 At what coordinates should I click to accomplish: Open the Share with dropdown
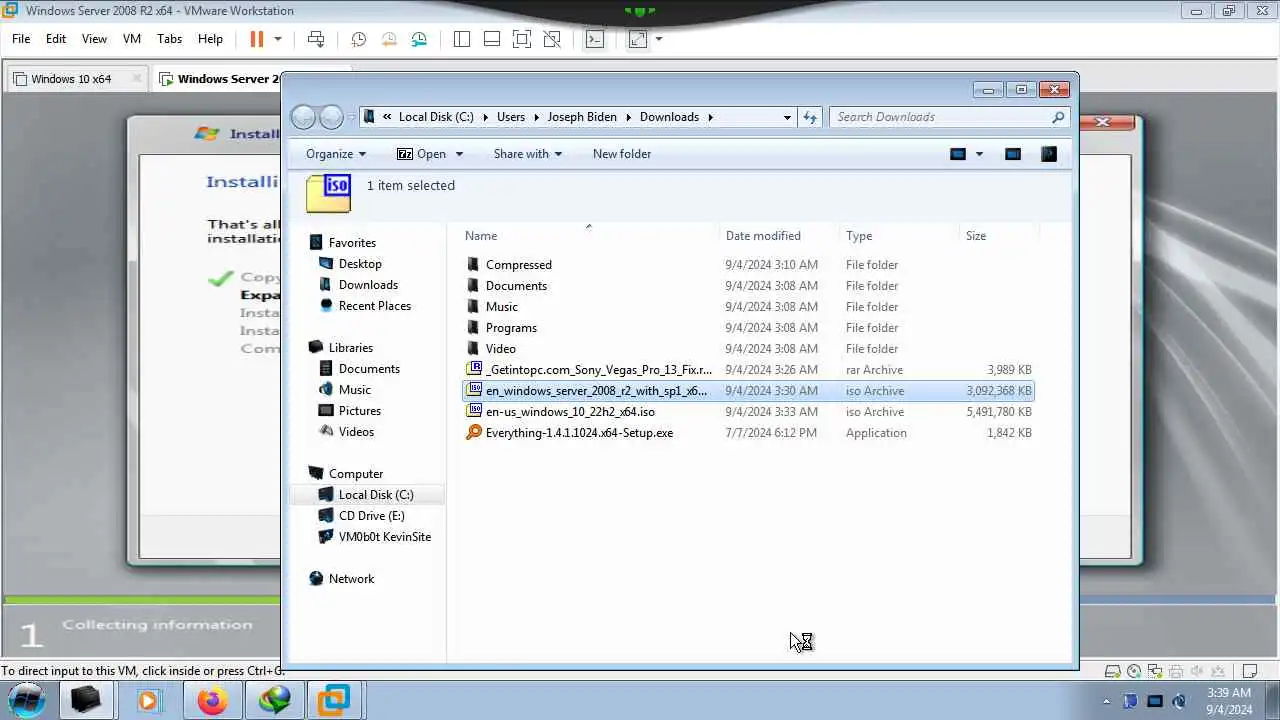click(528, 154)
